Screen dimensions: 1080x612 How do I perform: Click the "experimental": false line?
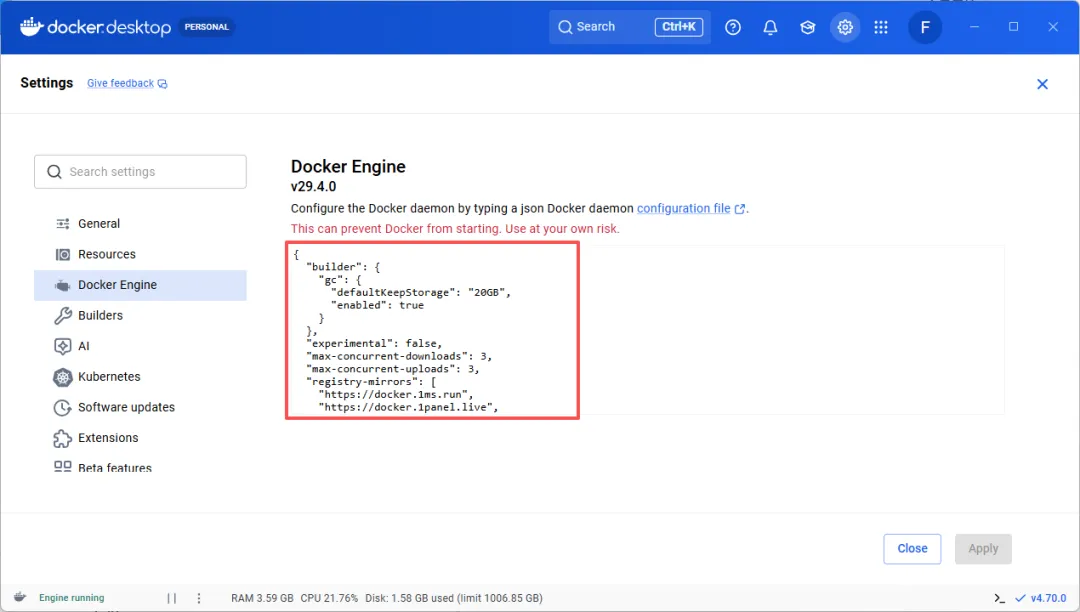coord(374,344)
